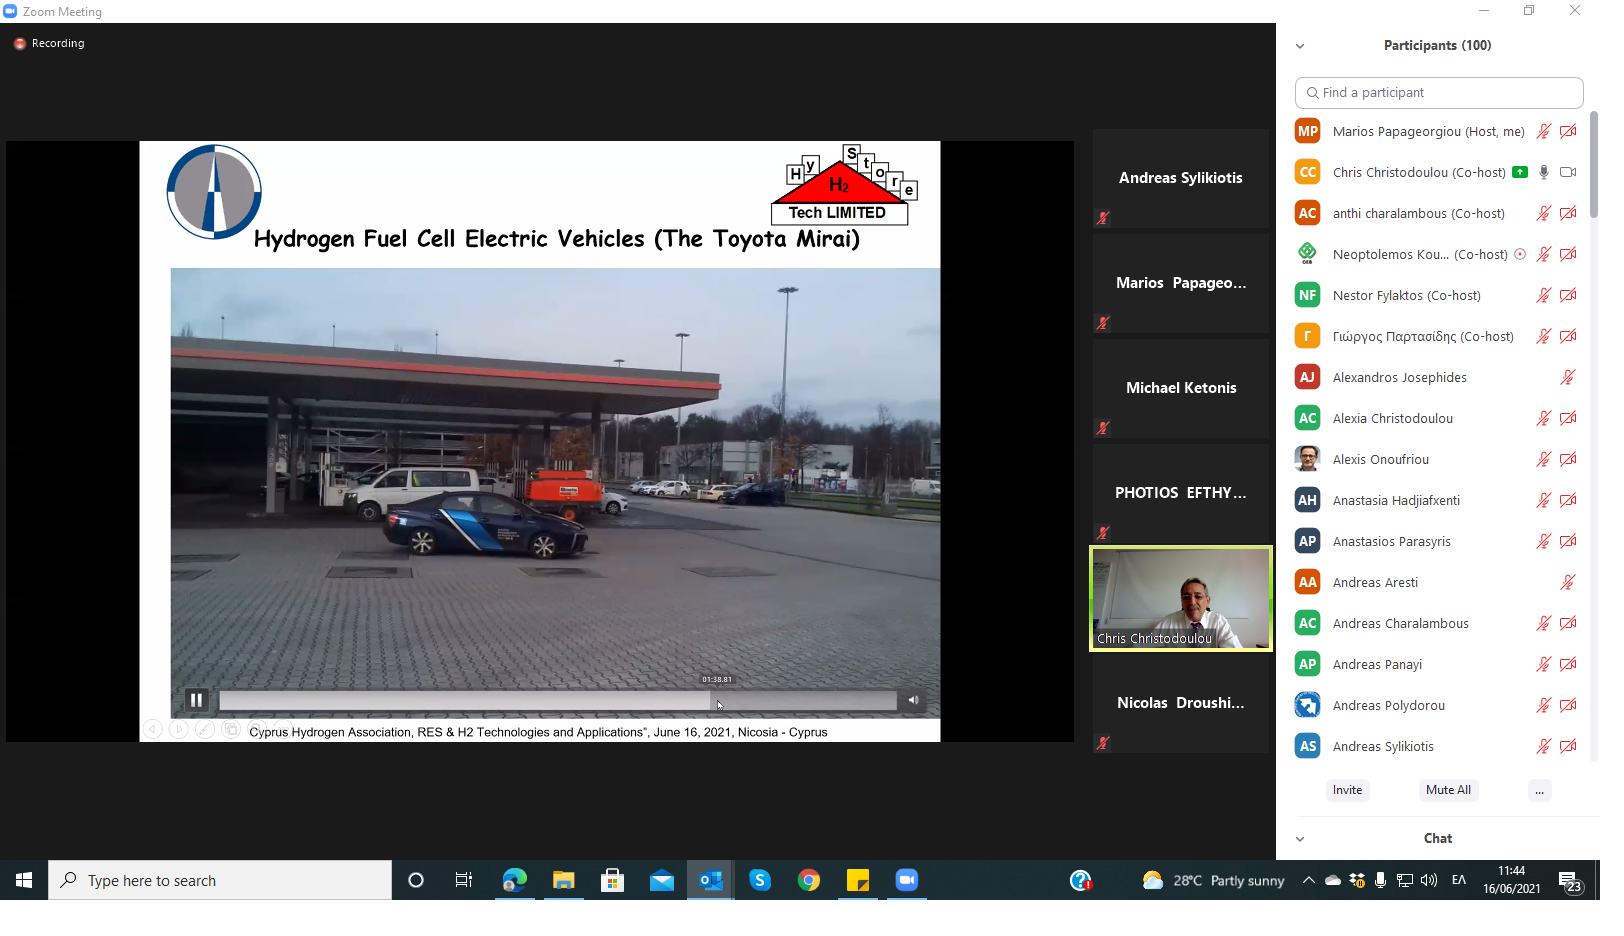Image resolution: width=1624 pixels, height=936 pixels.
Task: Open notification center with 23 notifications
Action: point(1569,881)
